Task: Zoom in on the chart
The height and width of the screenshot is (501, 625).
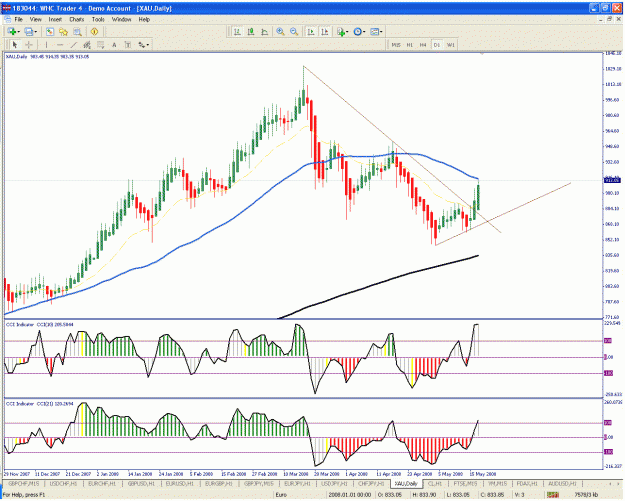Action: pyautogui.click(x=281, y=31)
